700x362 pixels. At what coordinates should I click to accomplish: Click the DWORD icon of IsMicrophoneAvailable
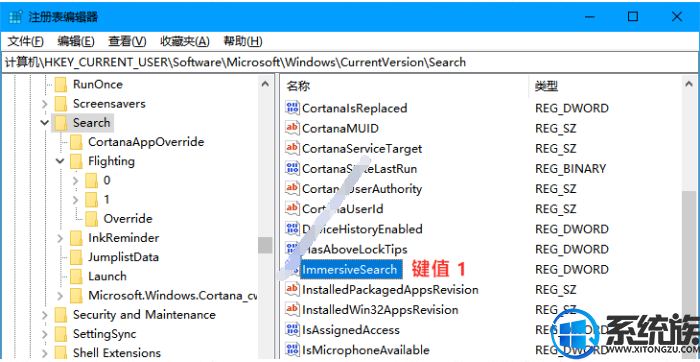(292, 350)
